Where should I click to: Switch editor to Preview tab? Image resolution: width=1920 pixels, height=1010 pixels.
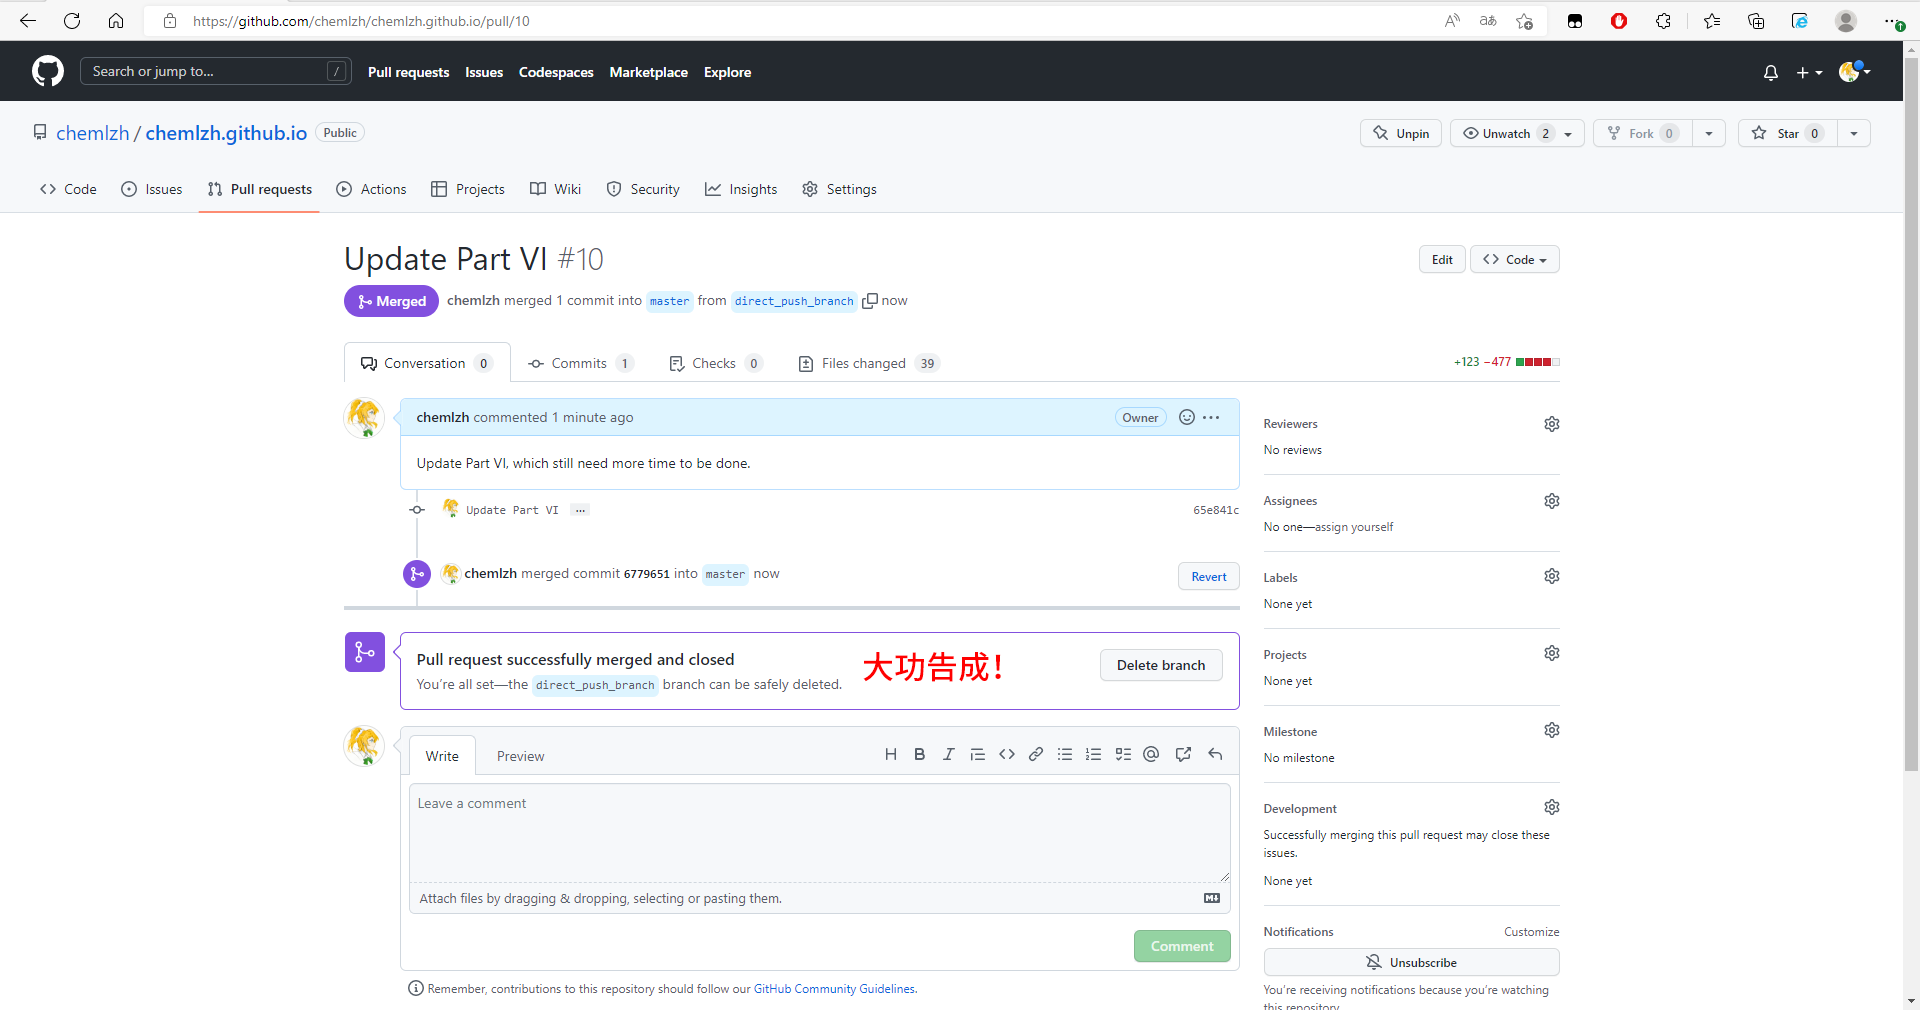[520, 756]
